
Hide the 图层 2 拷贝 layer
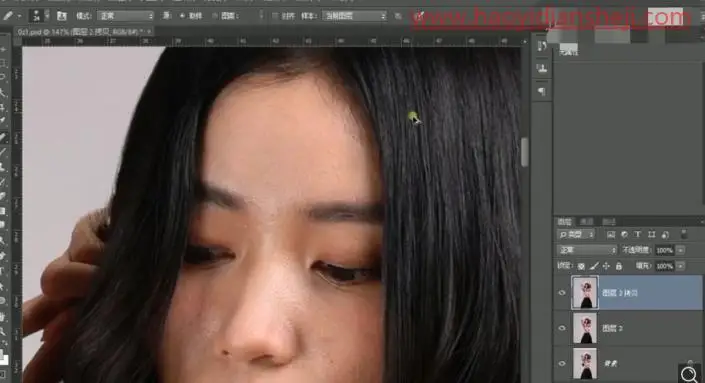click(562, 293)
